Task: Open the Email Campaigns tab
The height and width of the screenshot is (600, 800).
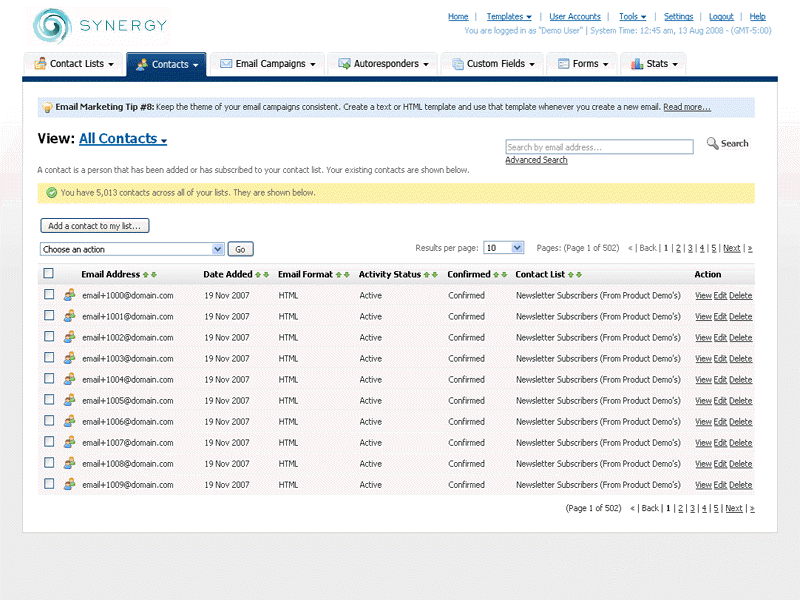Action: point(267,64)
